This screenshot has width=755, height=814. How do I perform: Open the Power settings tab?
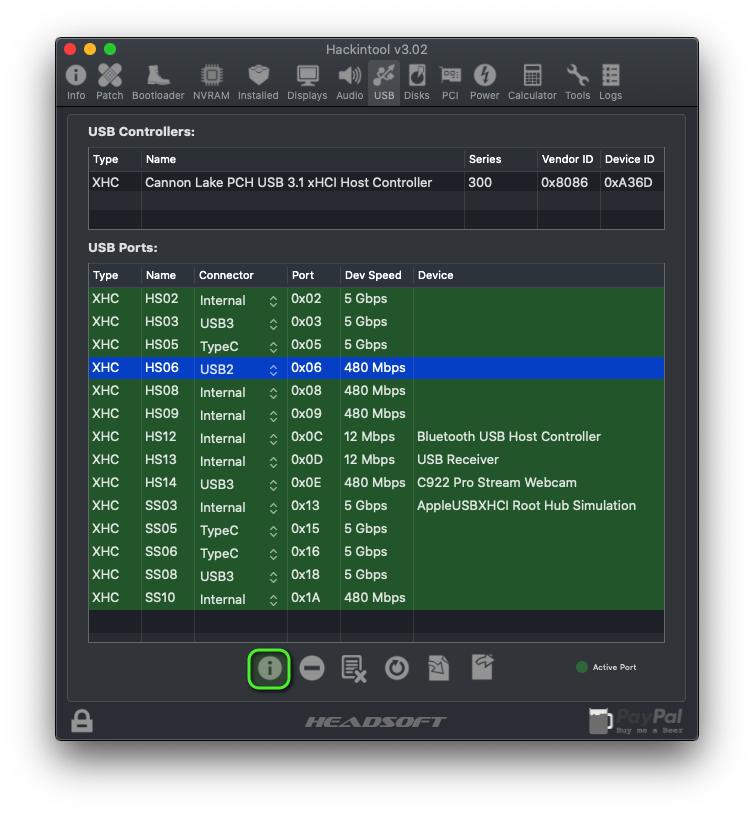(x=485, y=81)
